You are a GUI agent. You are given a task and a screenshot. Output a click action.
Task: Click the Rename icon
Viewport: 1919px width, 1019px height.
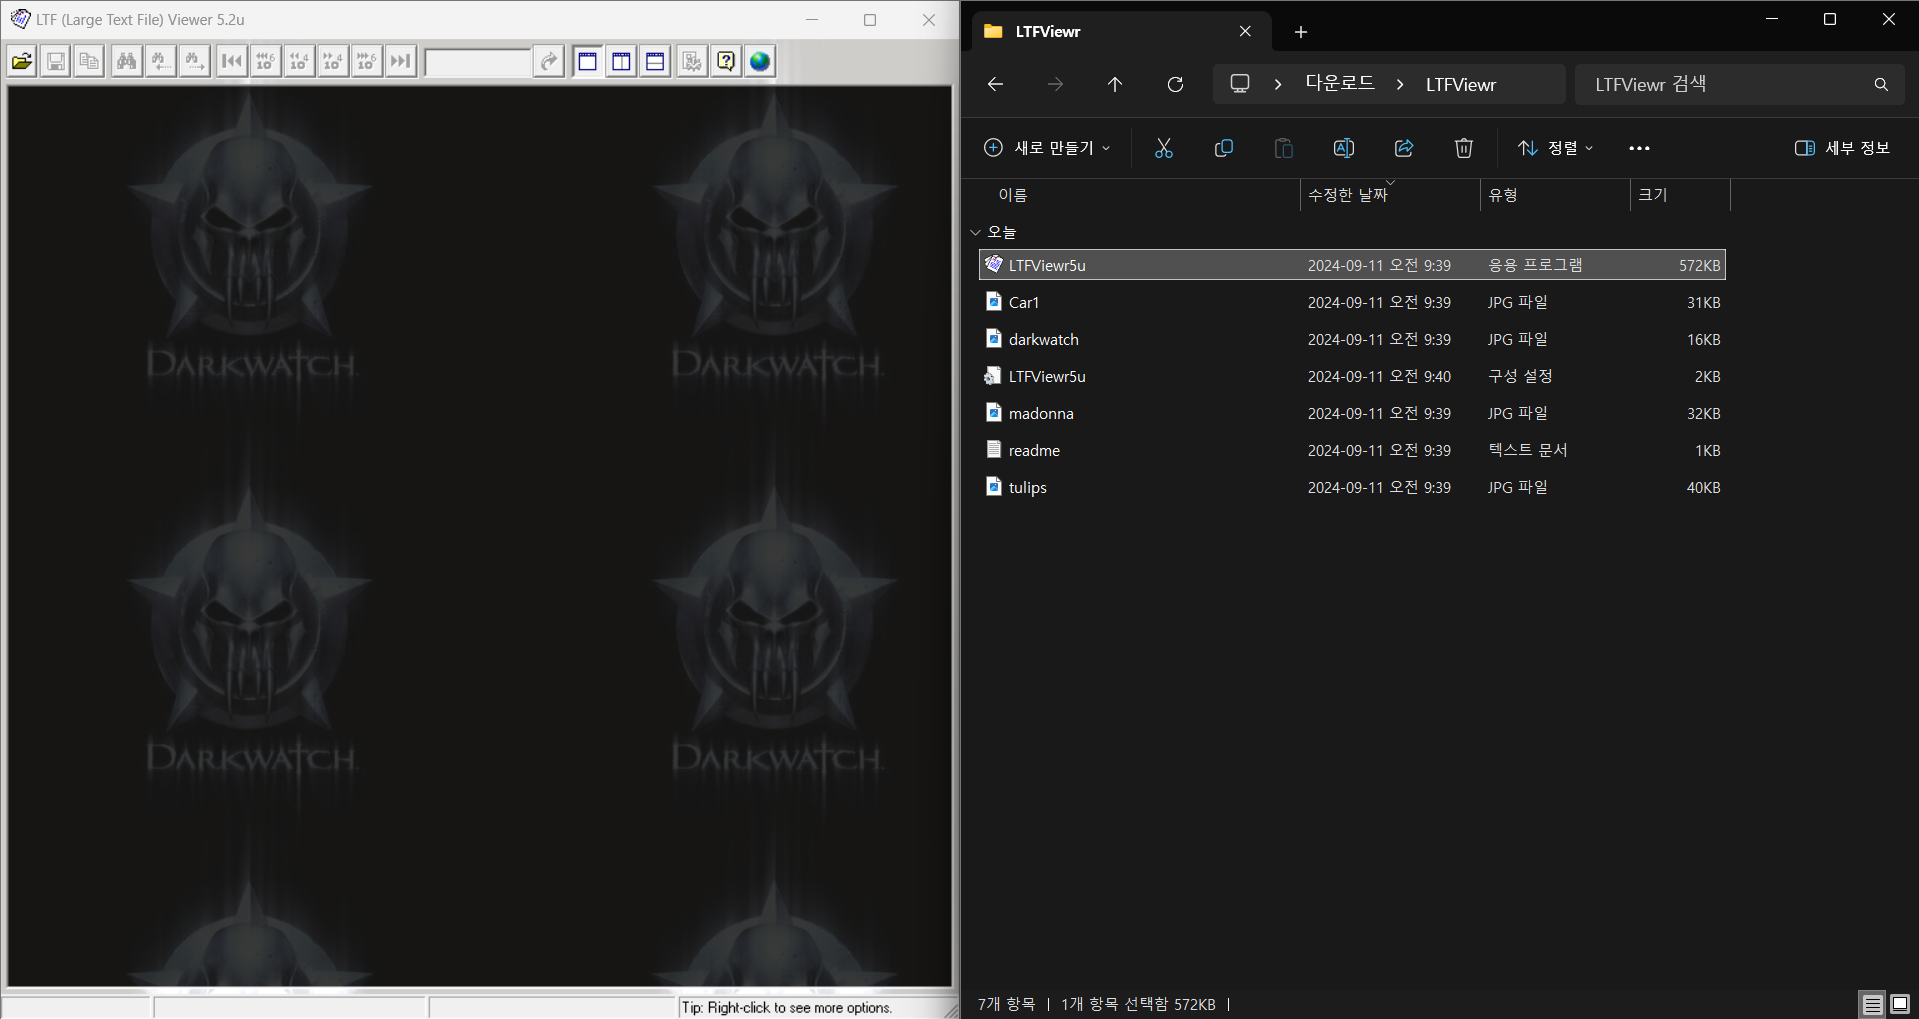(1344, 148)
